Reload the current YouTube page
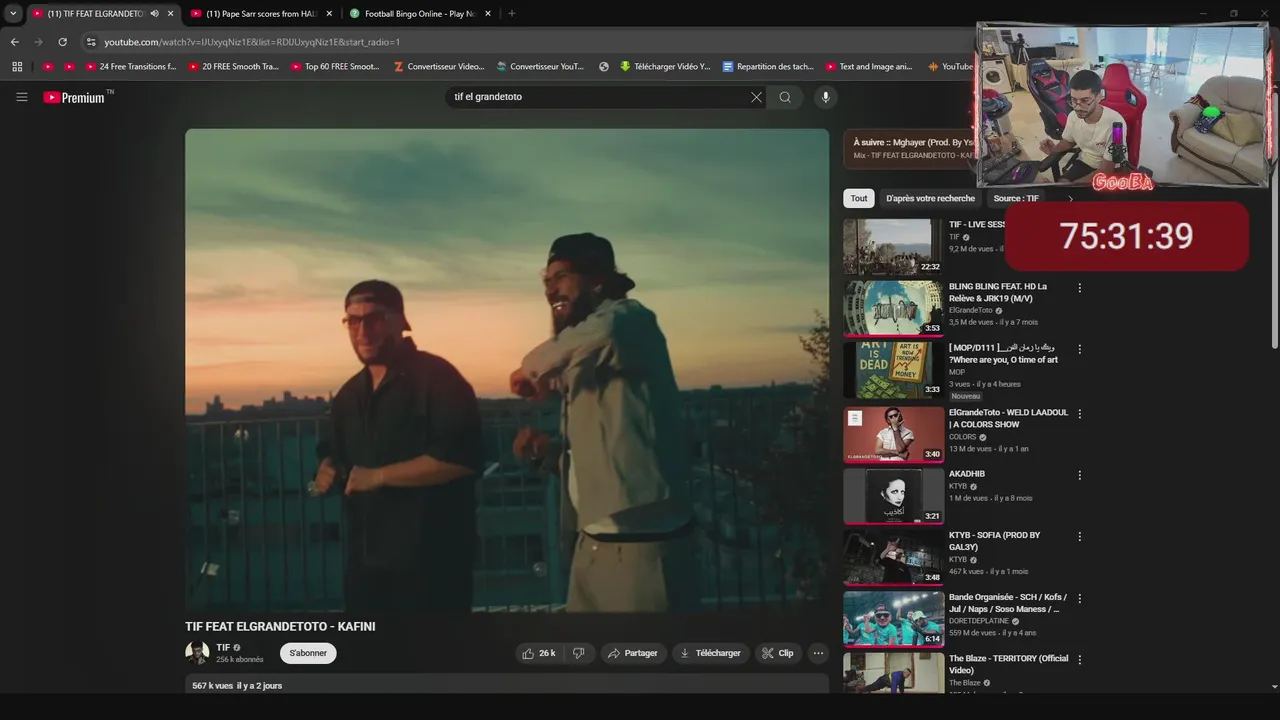1280x720 pixels. [62, 42]
